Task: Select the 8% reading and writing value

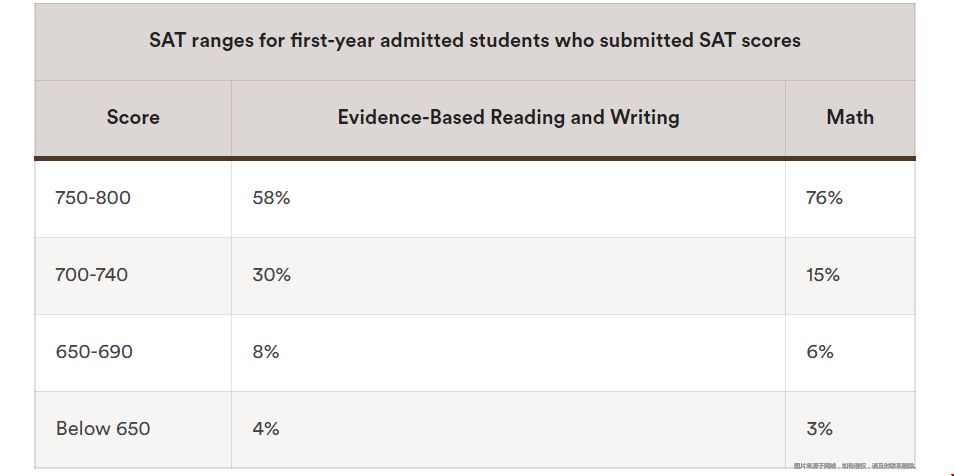Action: [x=266, y=352]
